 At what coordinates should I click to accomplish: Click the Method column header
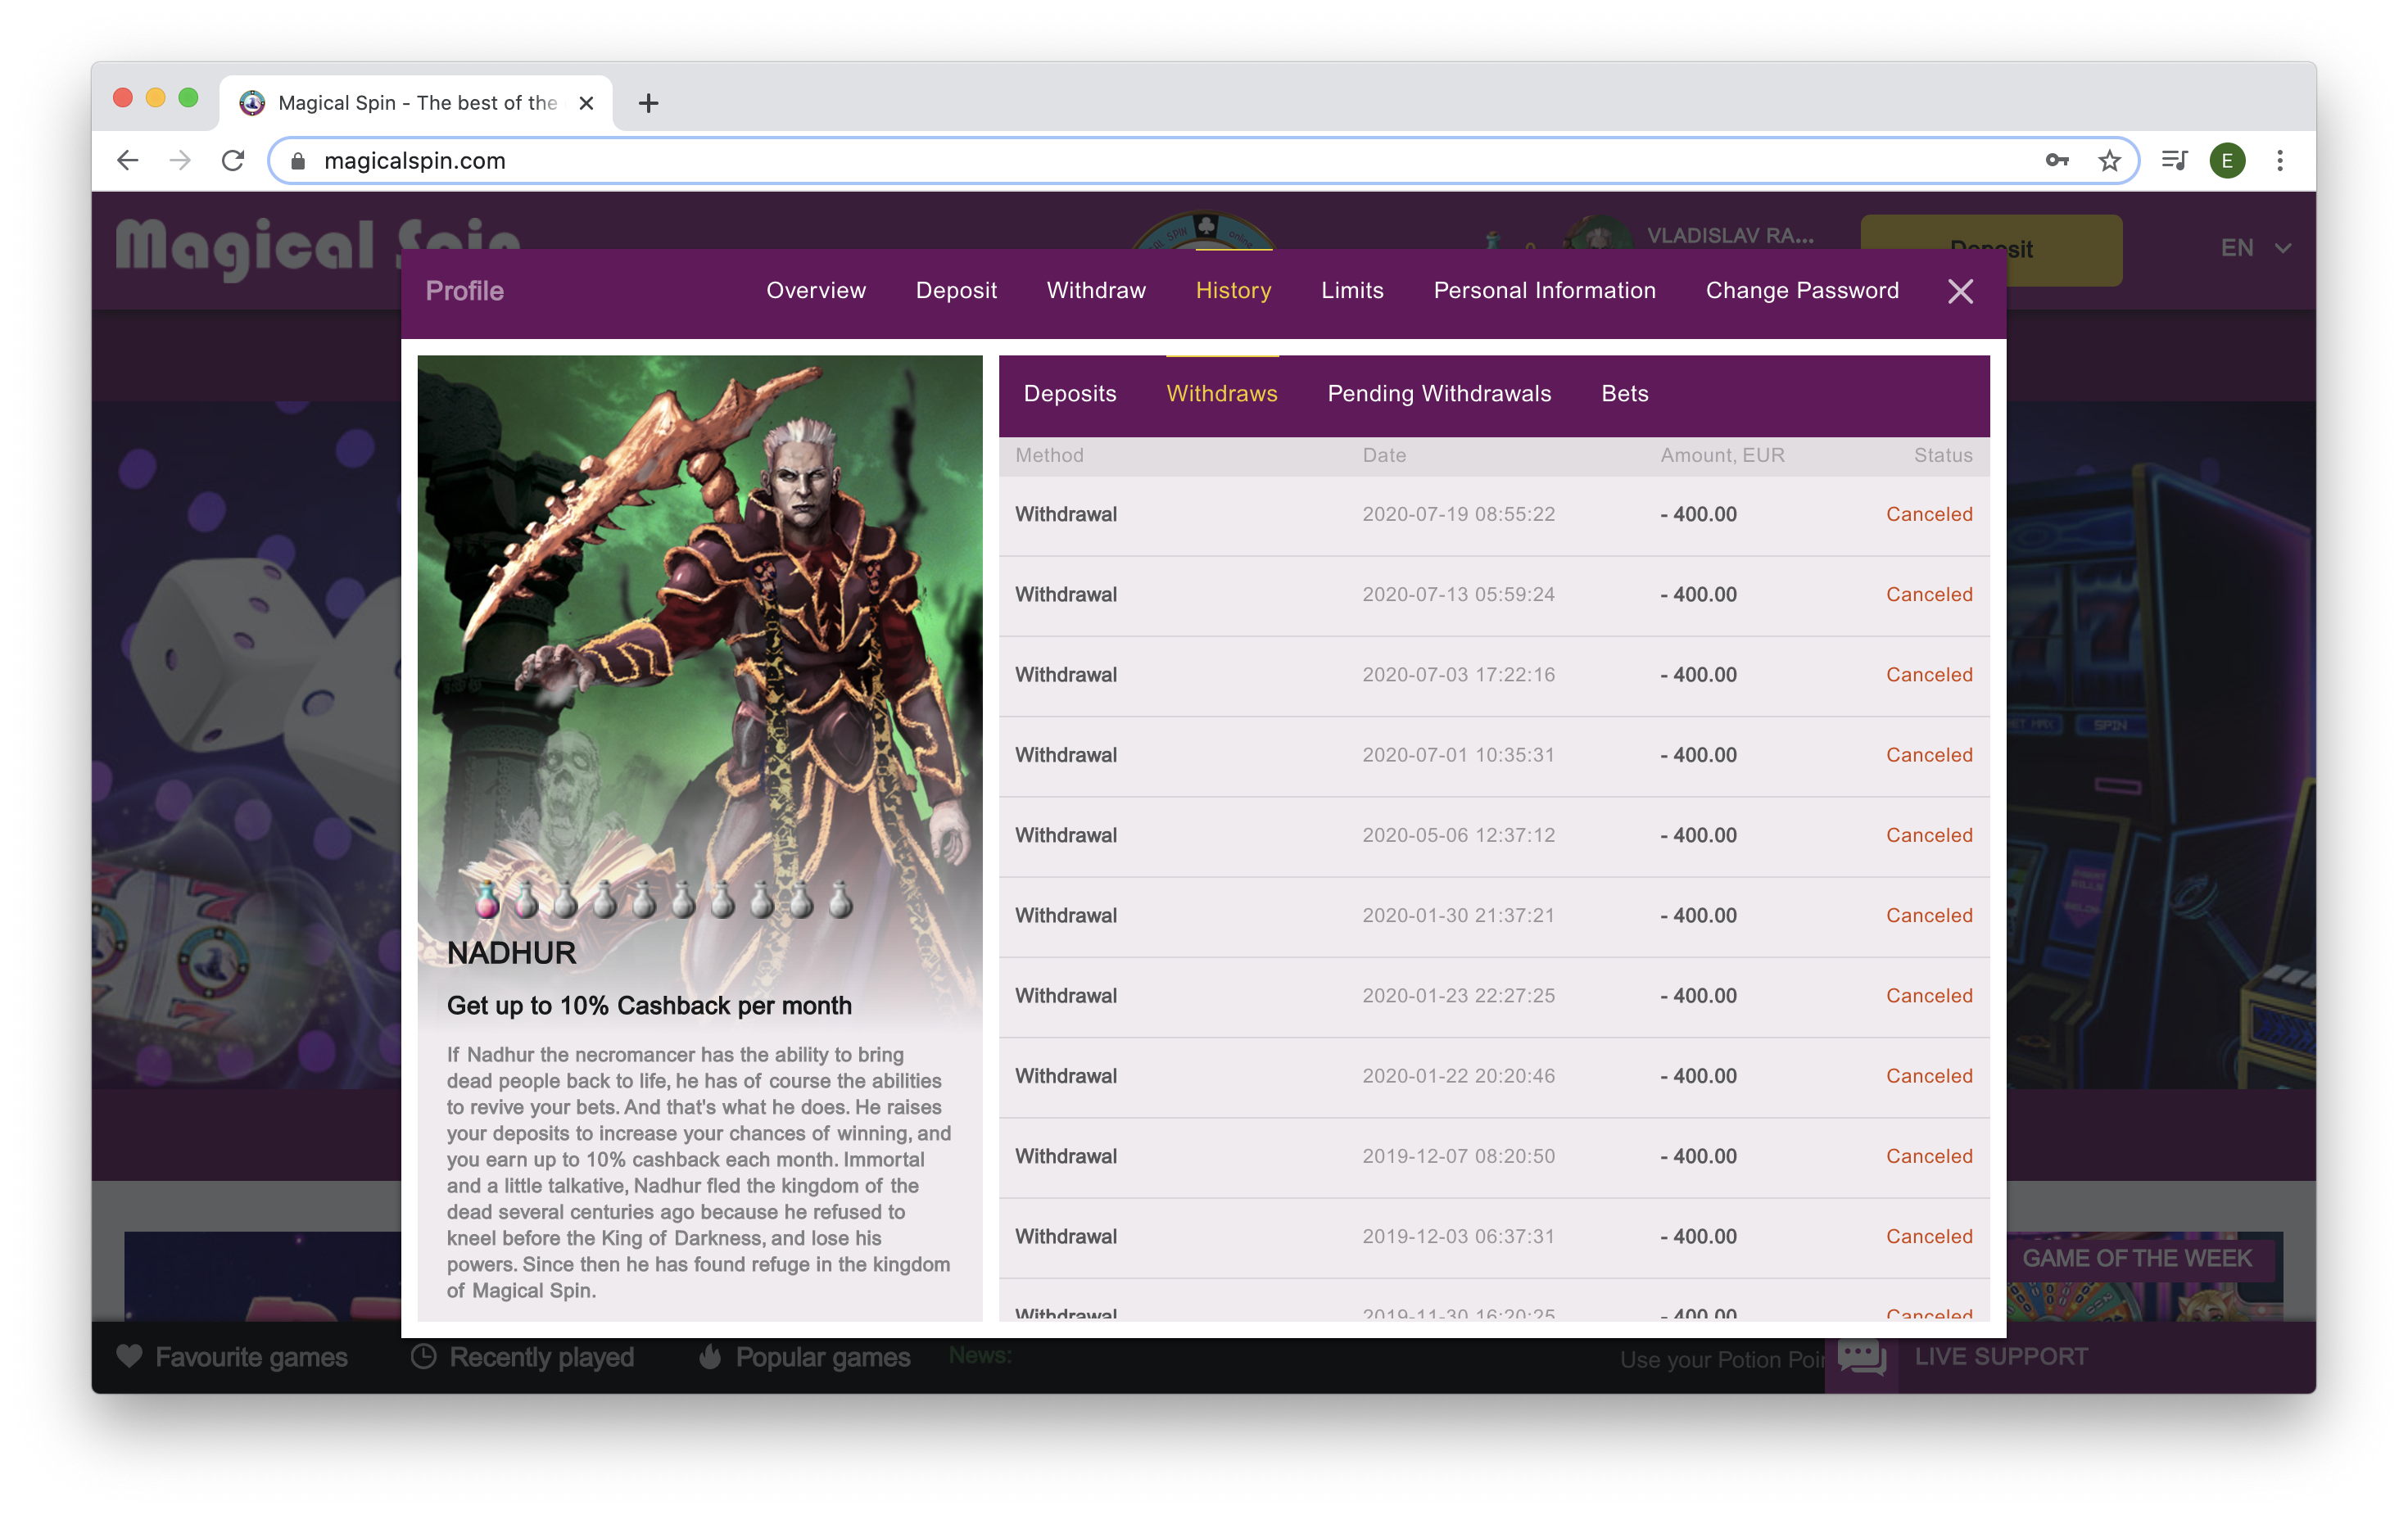(1049, 455)
